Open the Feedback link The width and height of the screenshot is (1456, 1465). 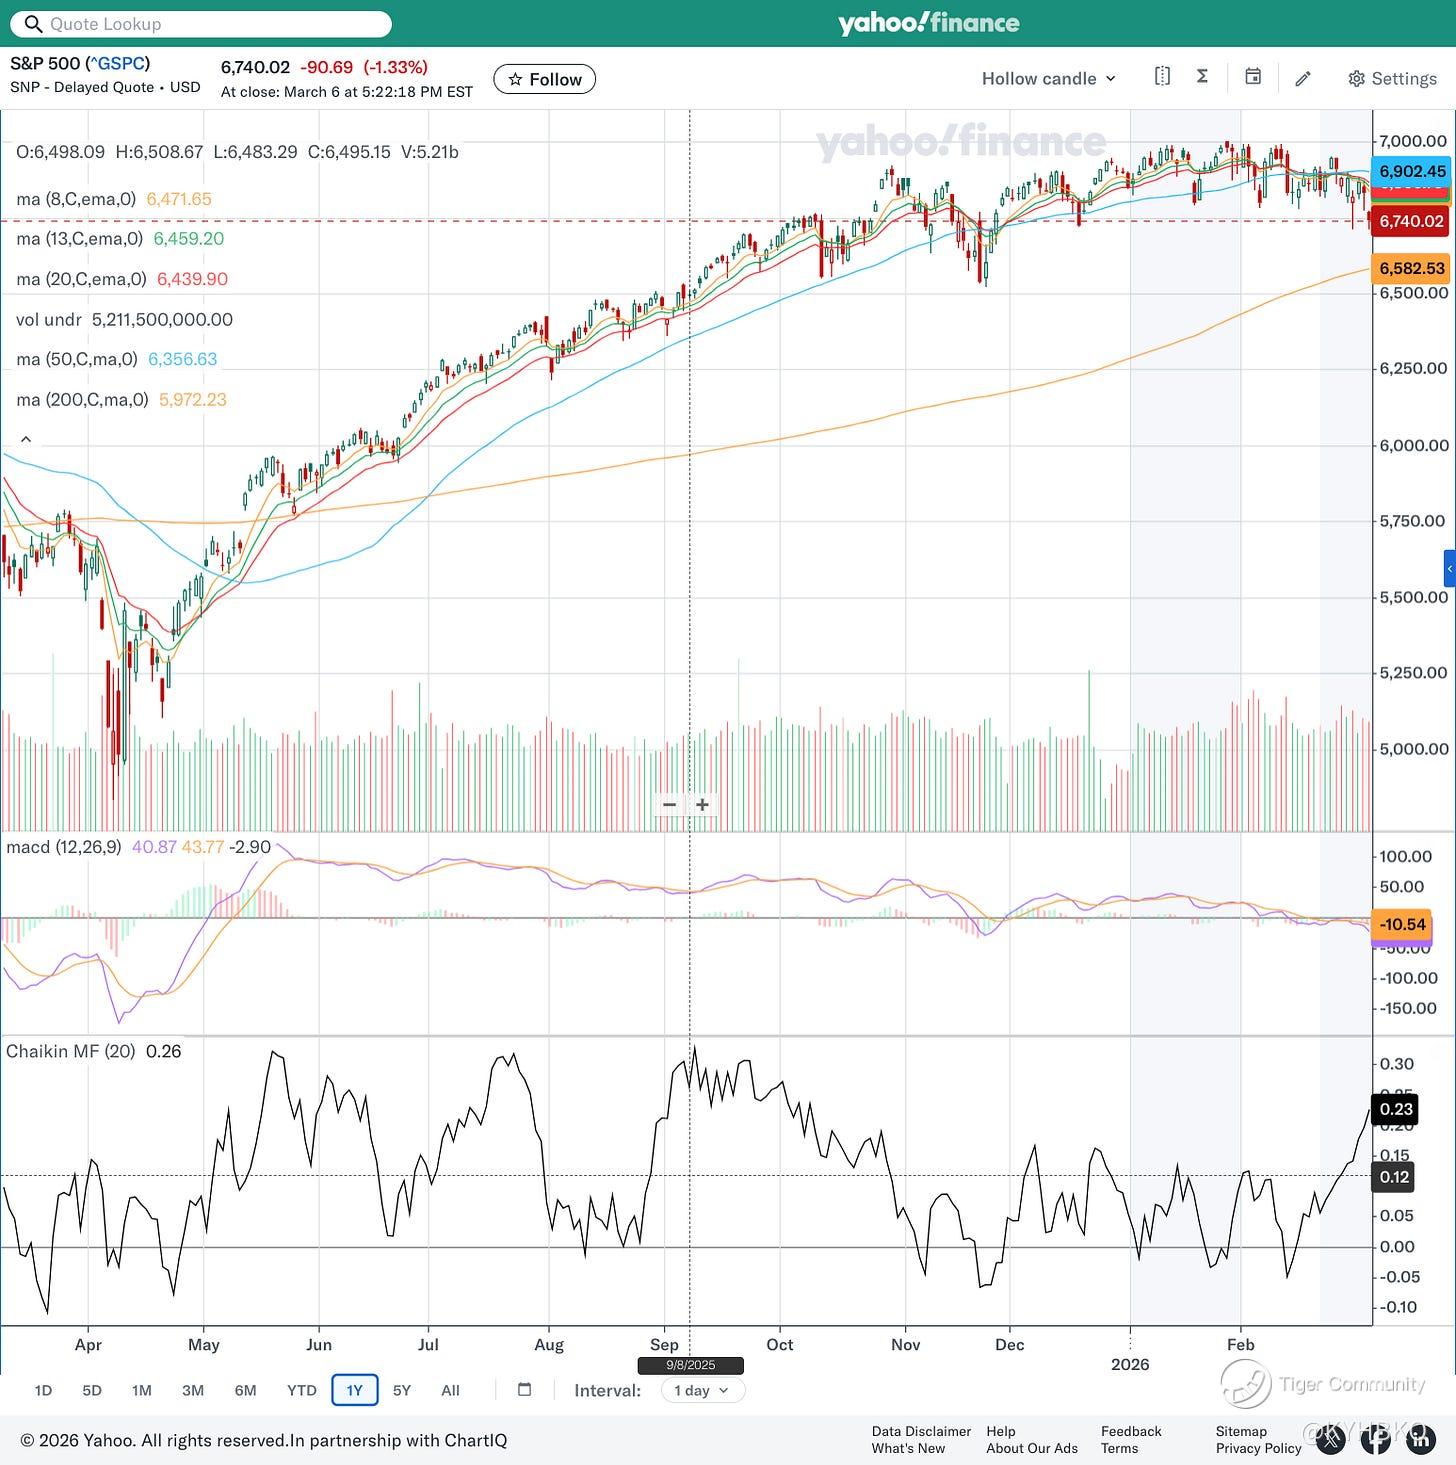[x=1131, y=1431]
